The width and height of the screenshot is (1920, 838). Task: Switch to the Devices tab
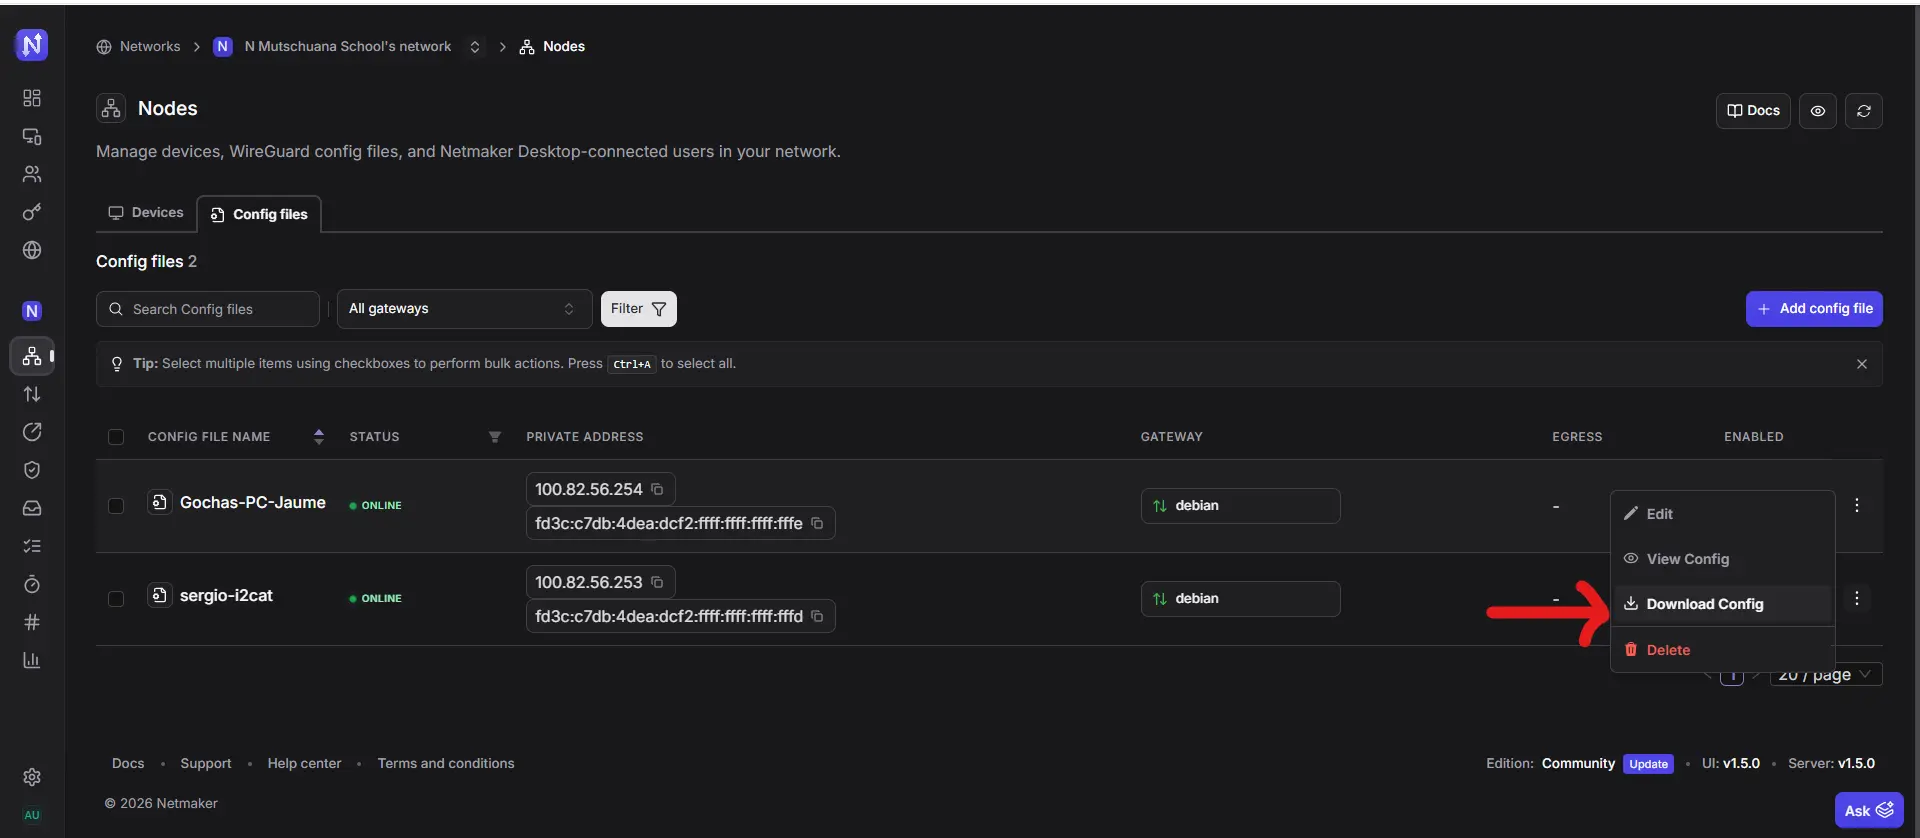click(x=146, y=213)
